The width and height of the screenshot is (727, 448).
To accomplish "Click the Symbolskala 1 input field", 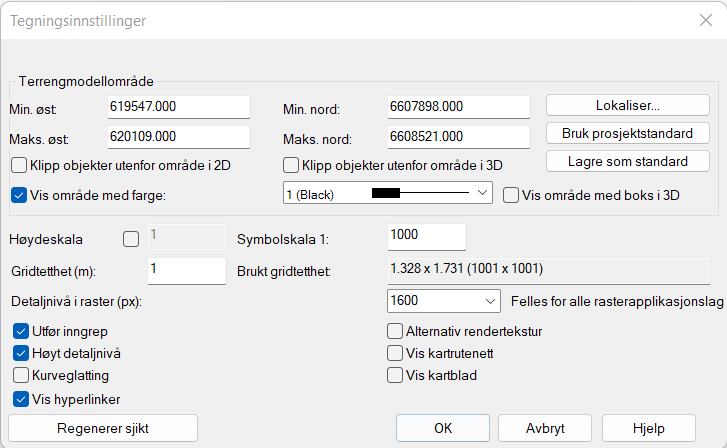I will tap(426, 237).
